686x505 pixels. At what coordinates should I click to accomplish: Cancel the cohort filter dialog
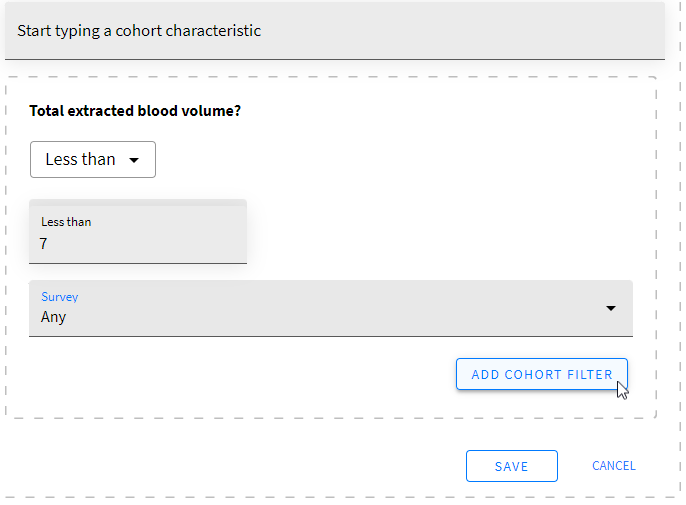[x=613, y=466]
